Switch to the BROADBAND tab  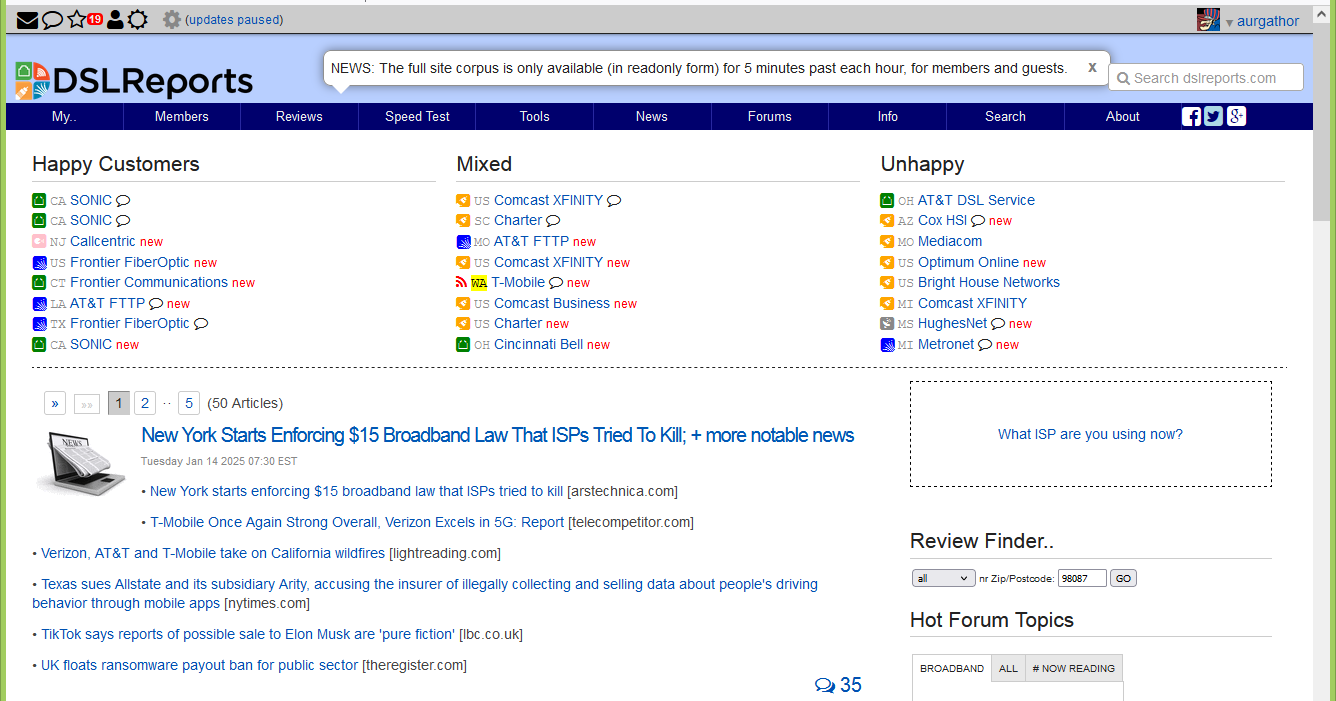(952, 668)
